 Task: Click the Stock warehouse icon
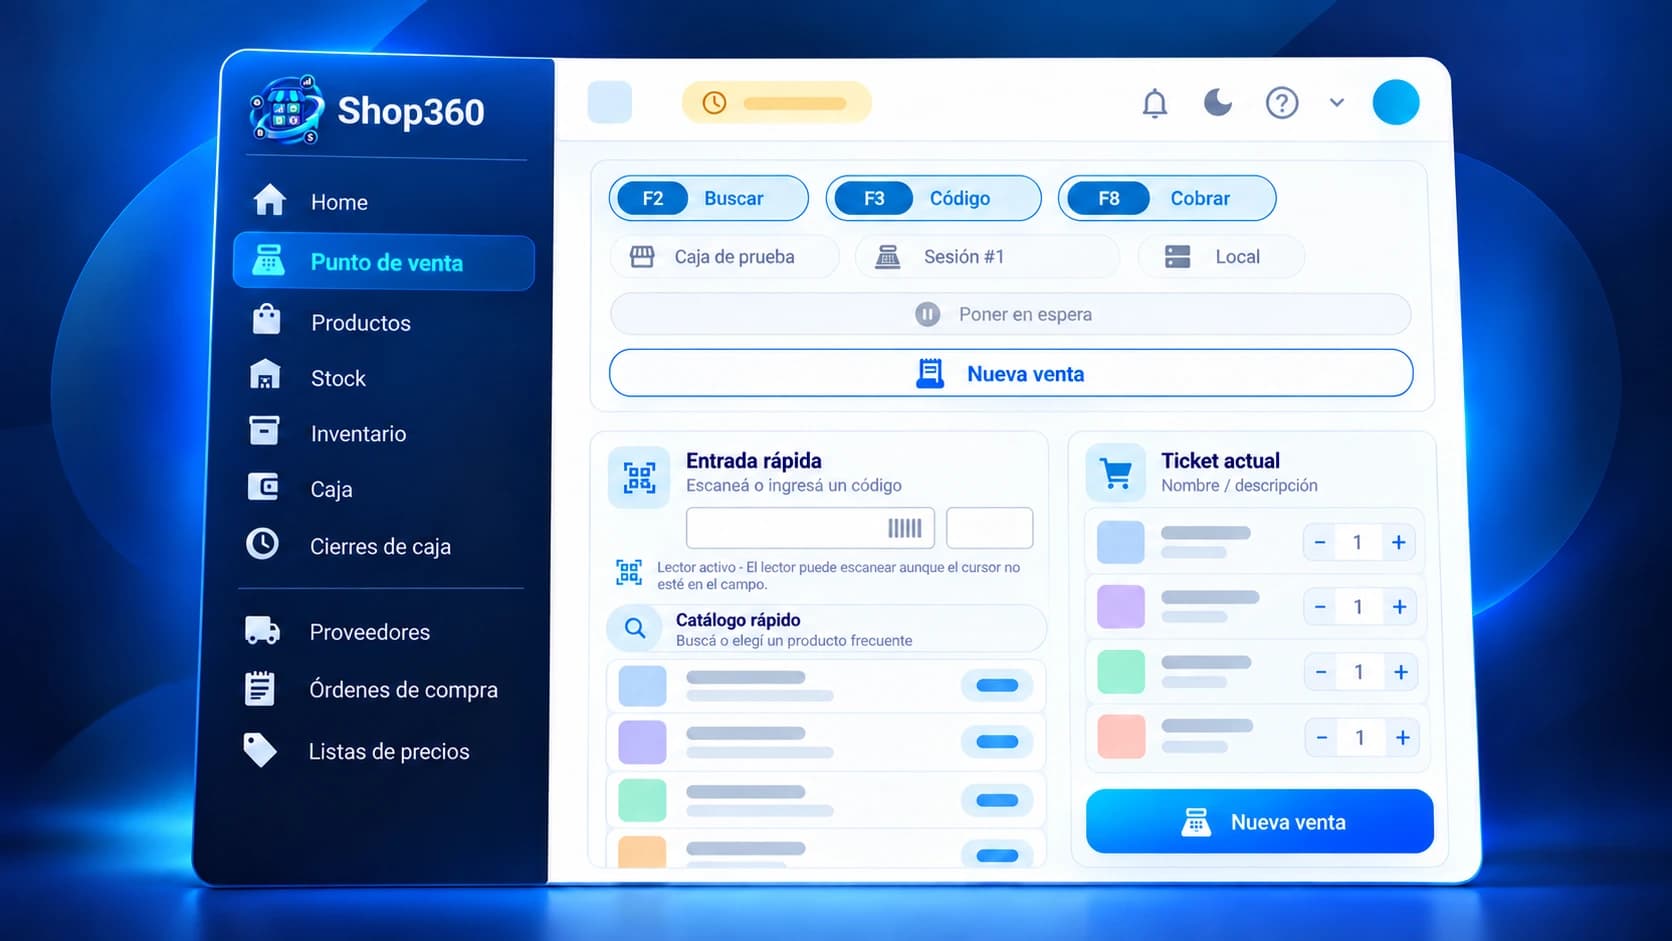click(265, 376)
